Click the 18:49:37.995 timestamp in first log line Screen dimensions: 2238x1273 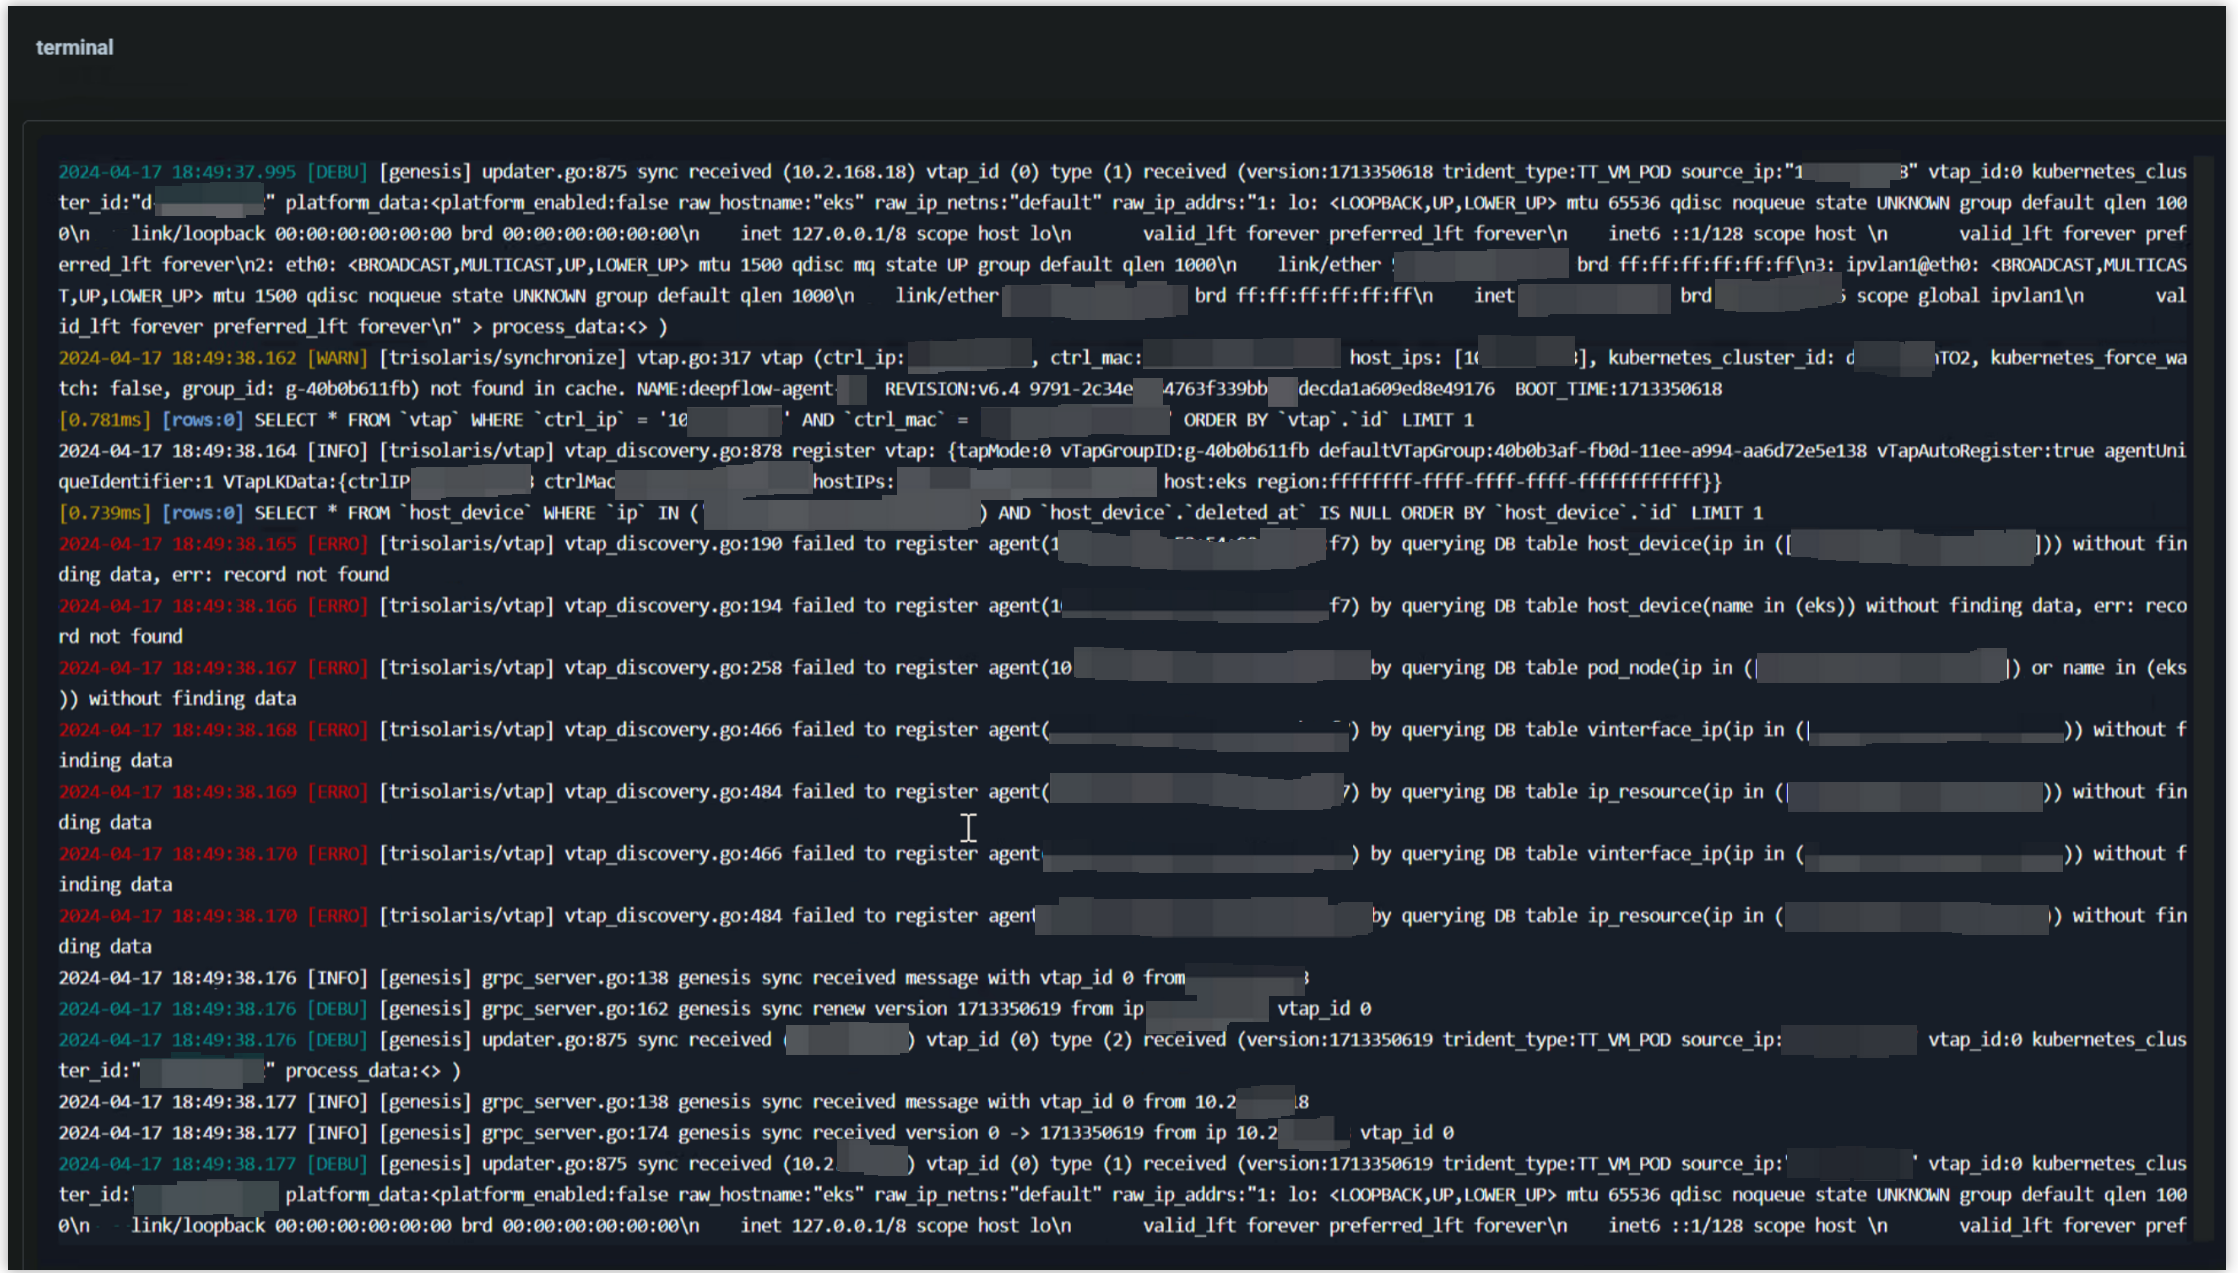coord(233,172)
